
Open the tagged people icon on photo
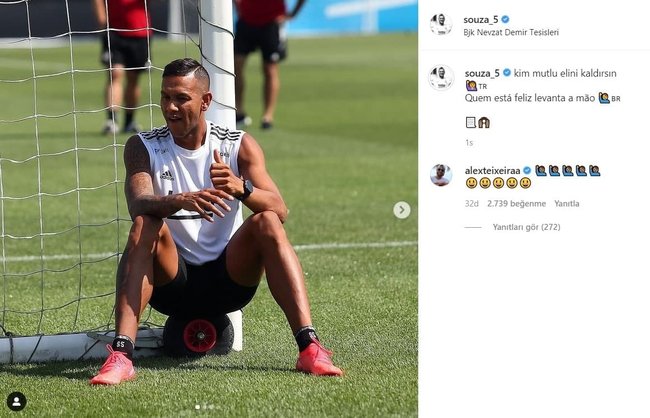pos(17,401)
